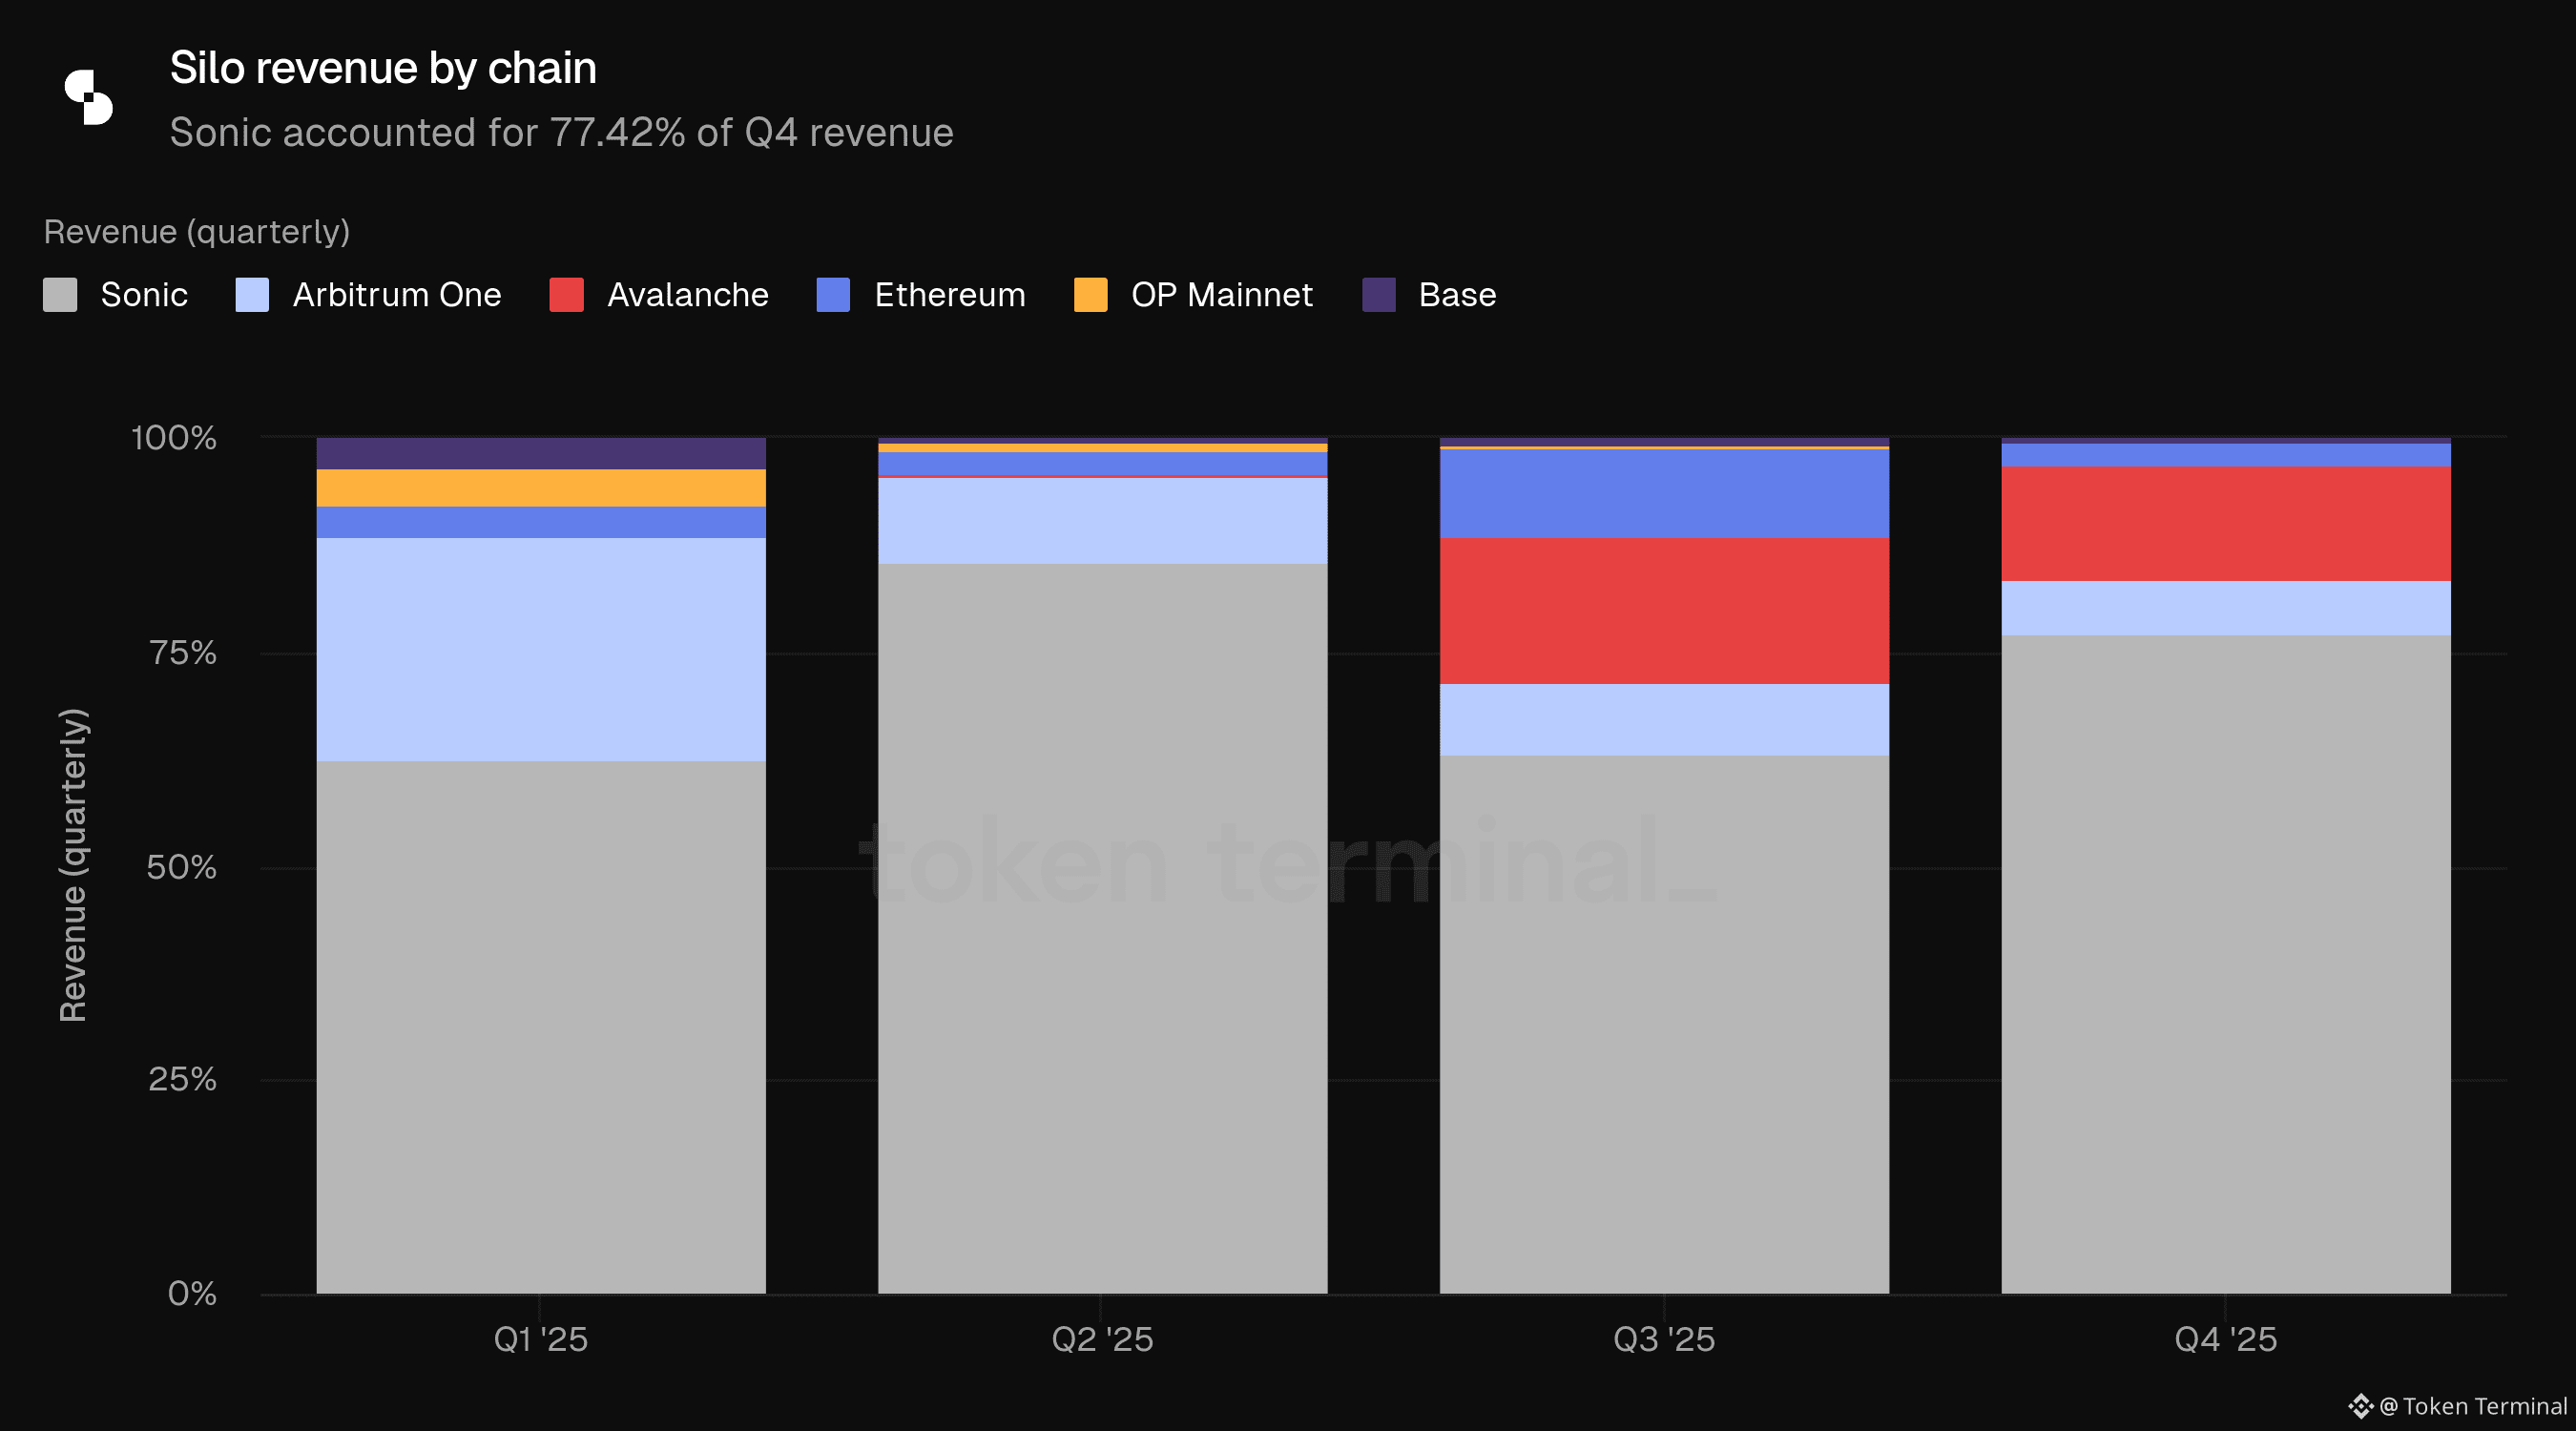The width and height of the screenshot is (2576, 1431).
Task: Click the Ethereum segment in Q3 '25 bar
Action: point(1664,494)
